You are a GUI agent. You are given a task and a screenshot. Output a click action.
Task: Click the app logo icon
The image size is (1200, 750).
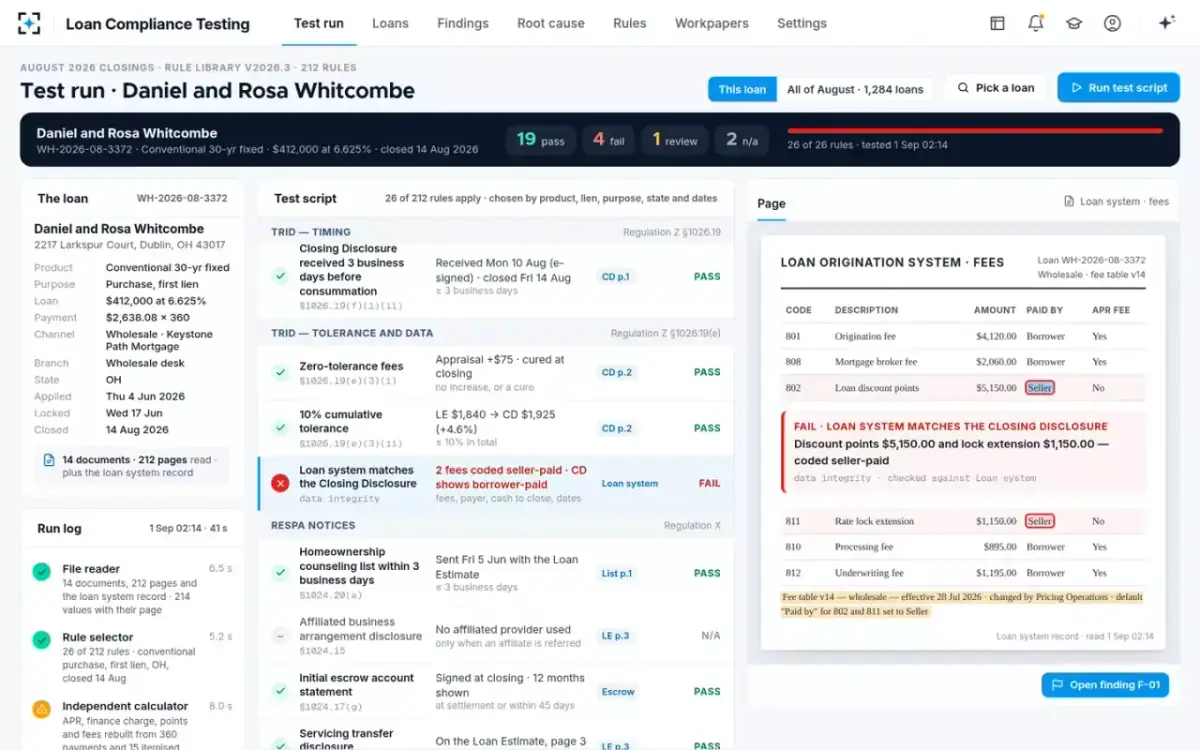29,23
